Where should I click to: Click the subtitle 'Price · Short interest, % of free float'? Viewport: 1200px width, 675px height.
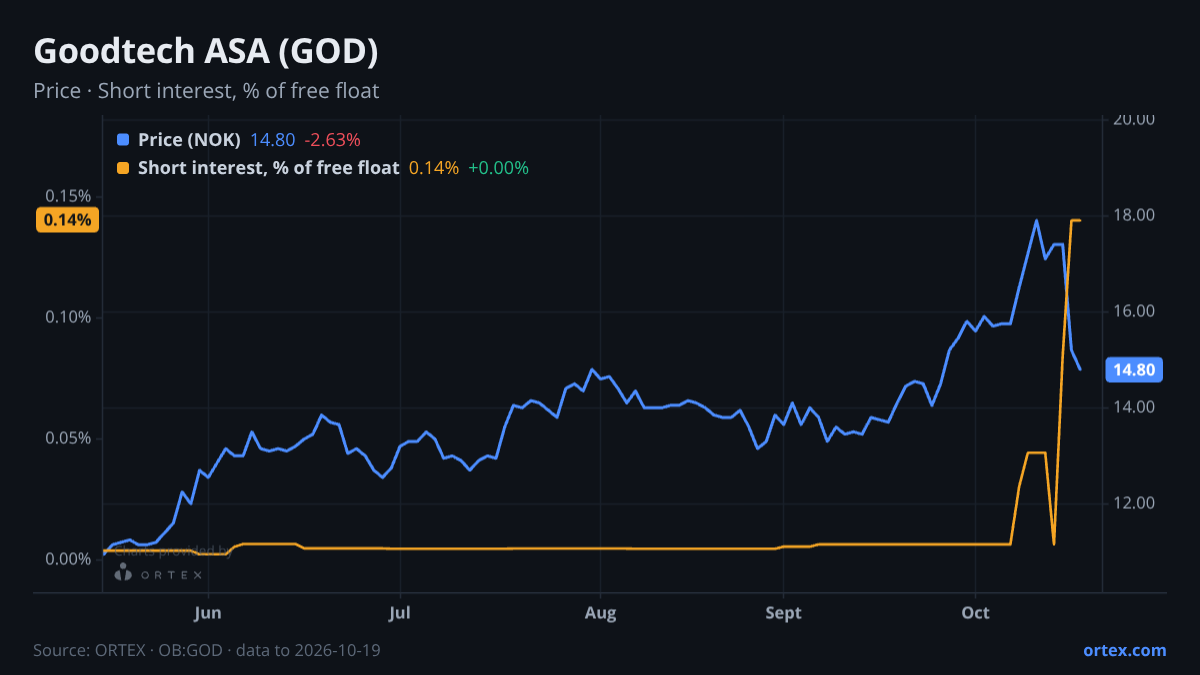206,91
